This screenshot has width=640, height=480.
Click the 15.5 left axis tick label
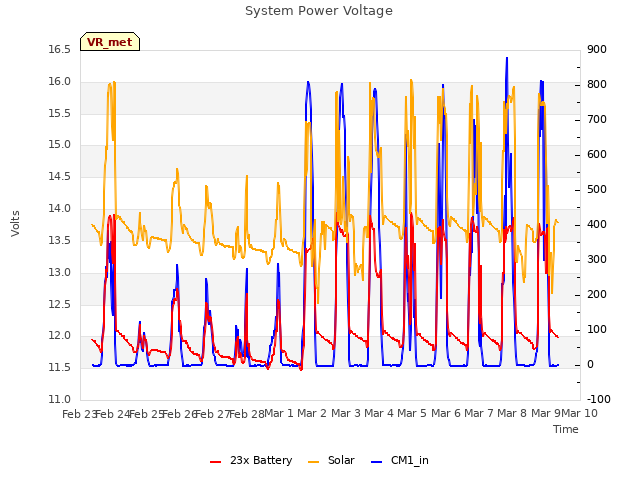coord(60,113)
